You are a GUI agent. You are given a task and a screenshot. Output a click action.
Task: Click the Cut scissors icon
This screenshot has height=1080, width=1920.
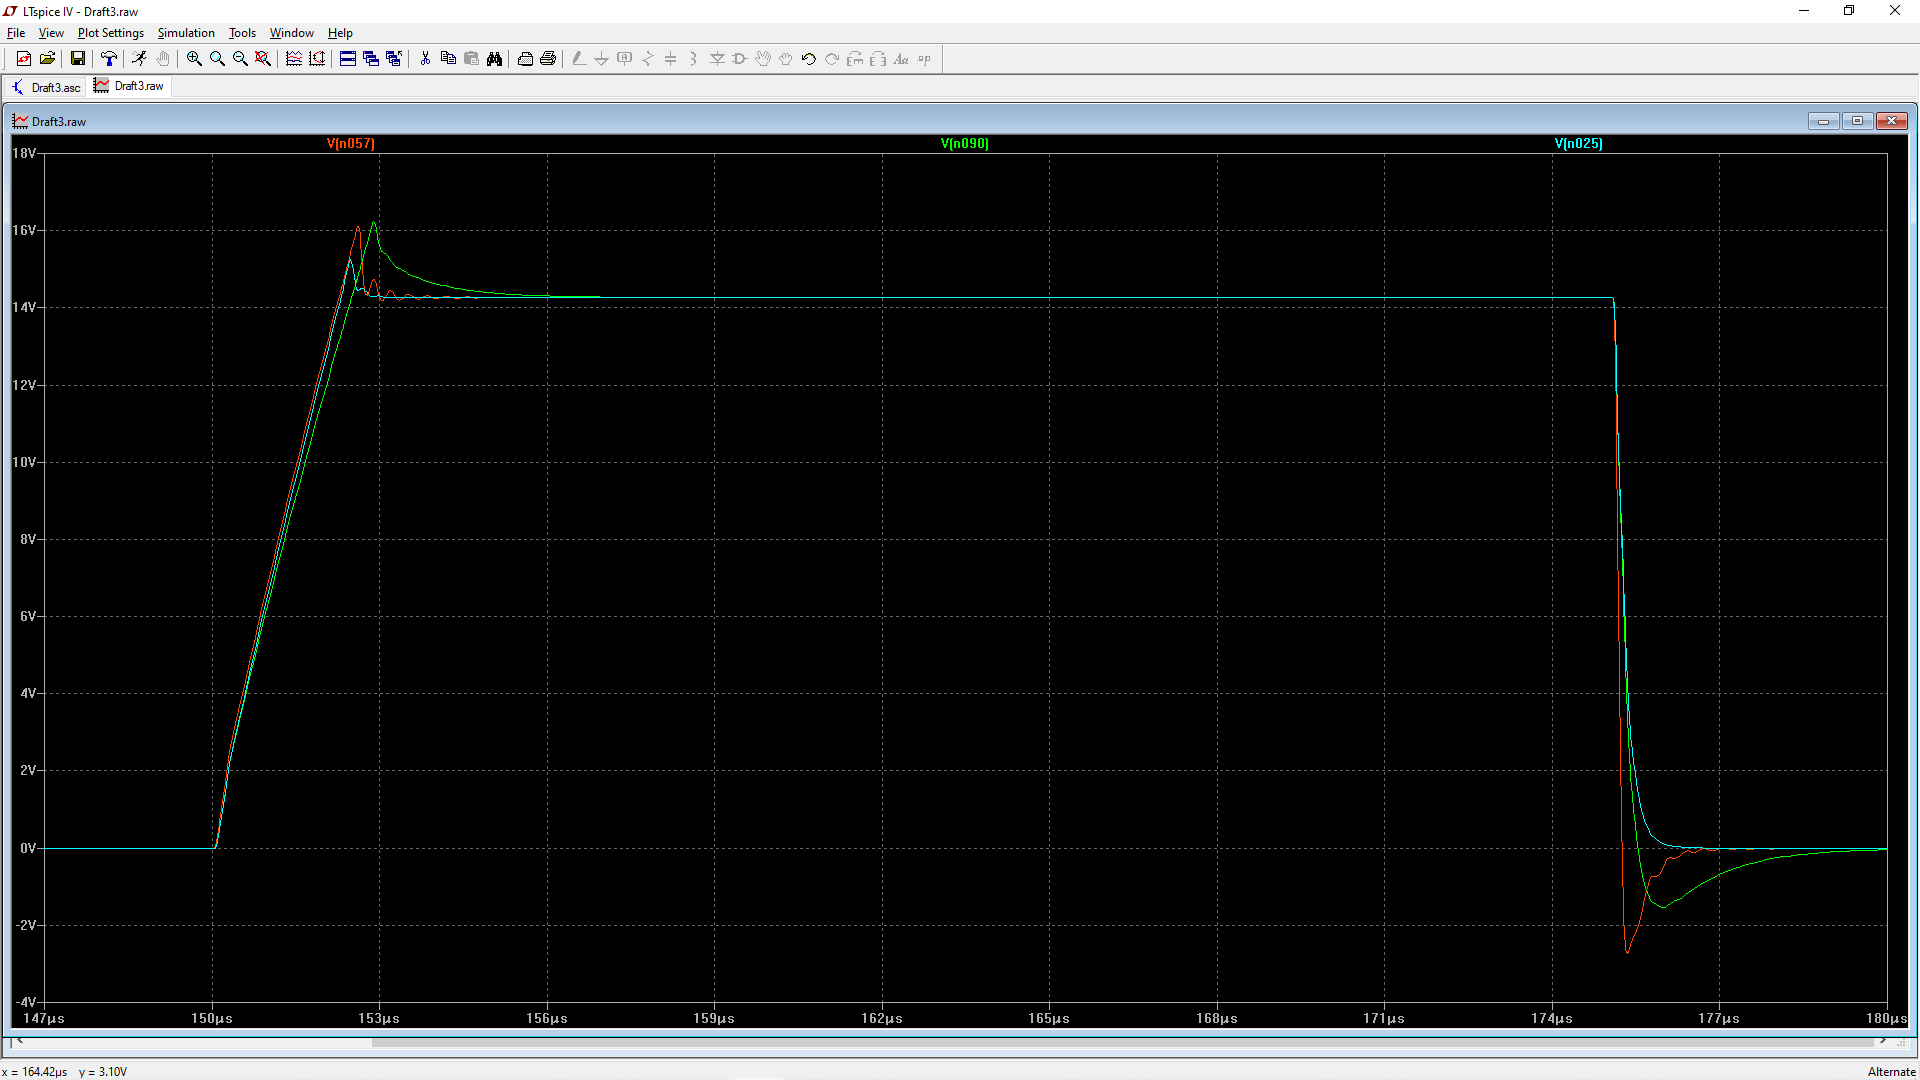[x=425, y=59]
